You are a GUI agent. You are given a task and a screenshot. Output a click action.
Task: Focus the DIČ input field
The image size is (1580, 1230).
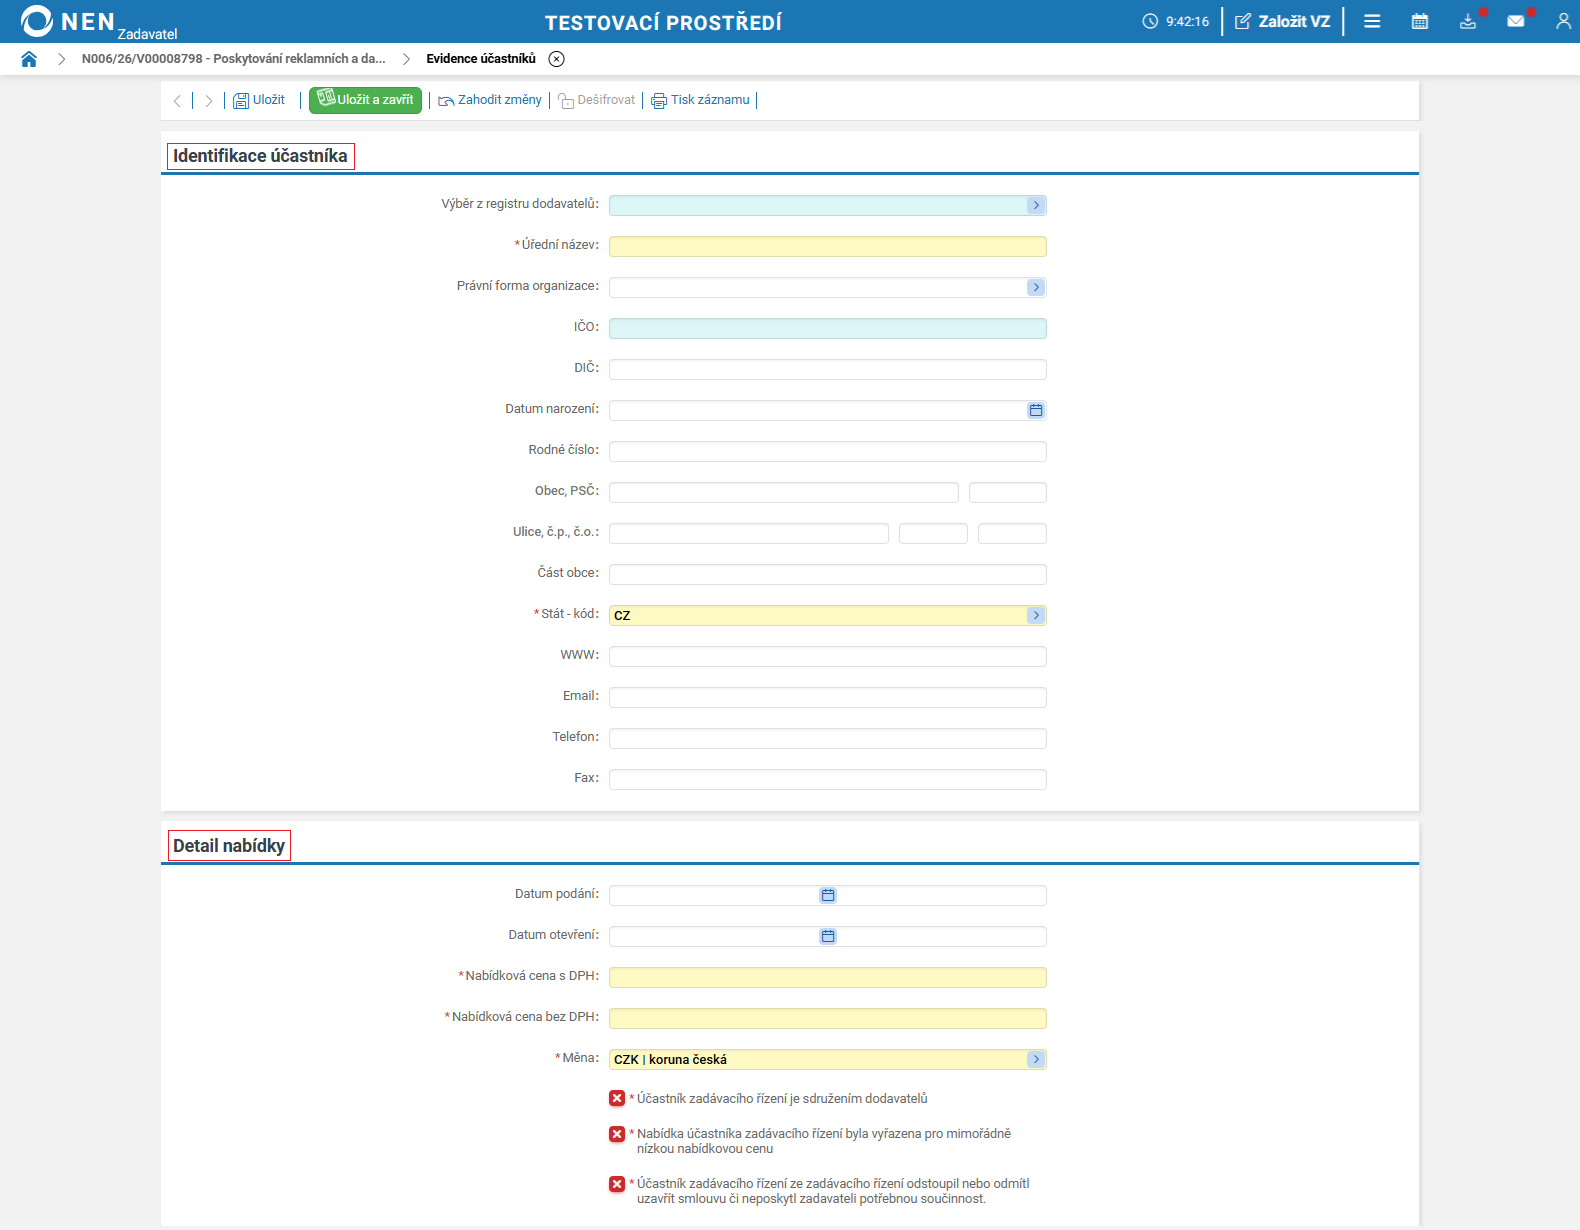pyautogui.click(x=828, y=369)
